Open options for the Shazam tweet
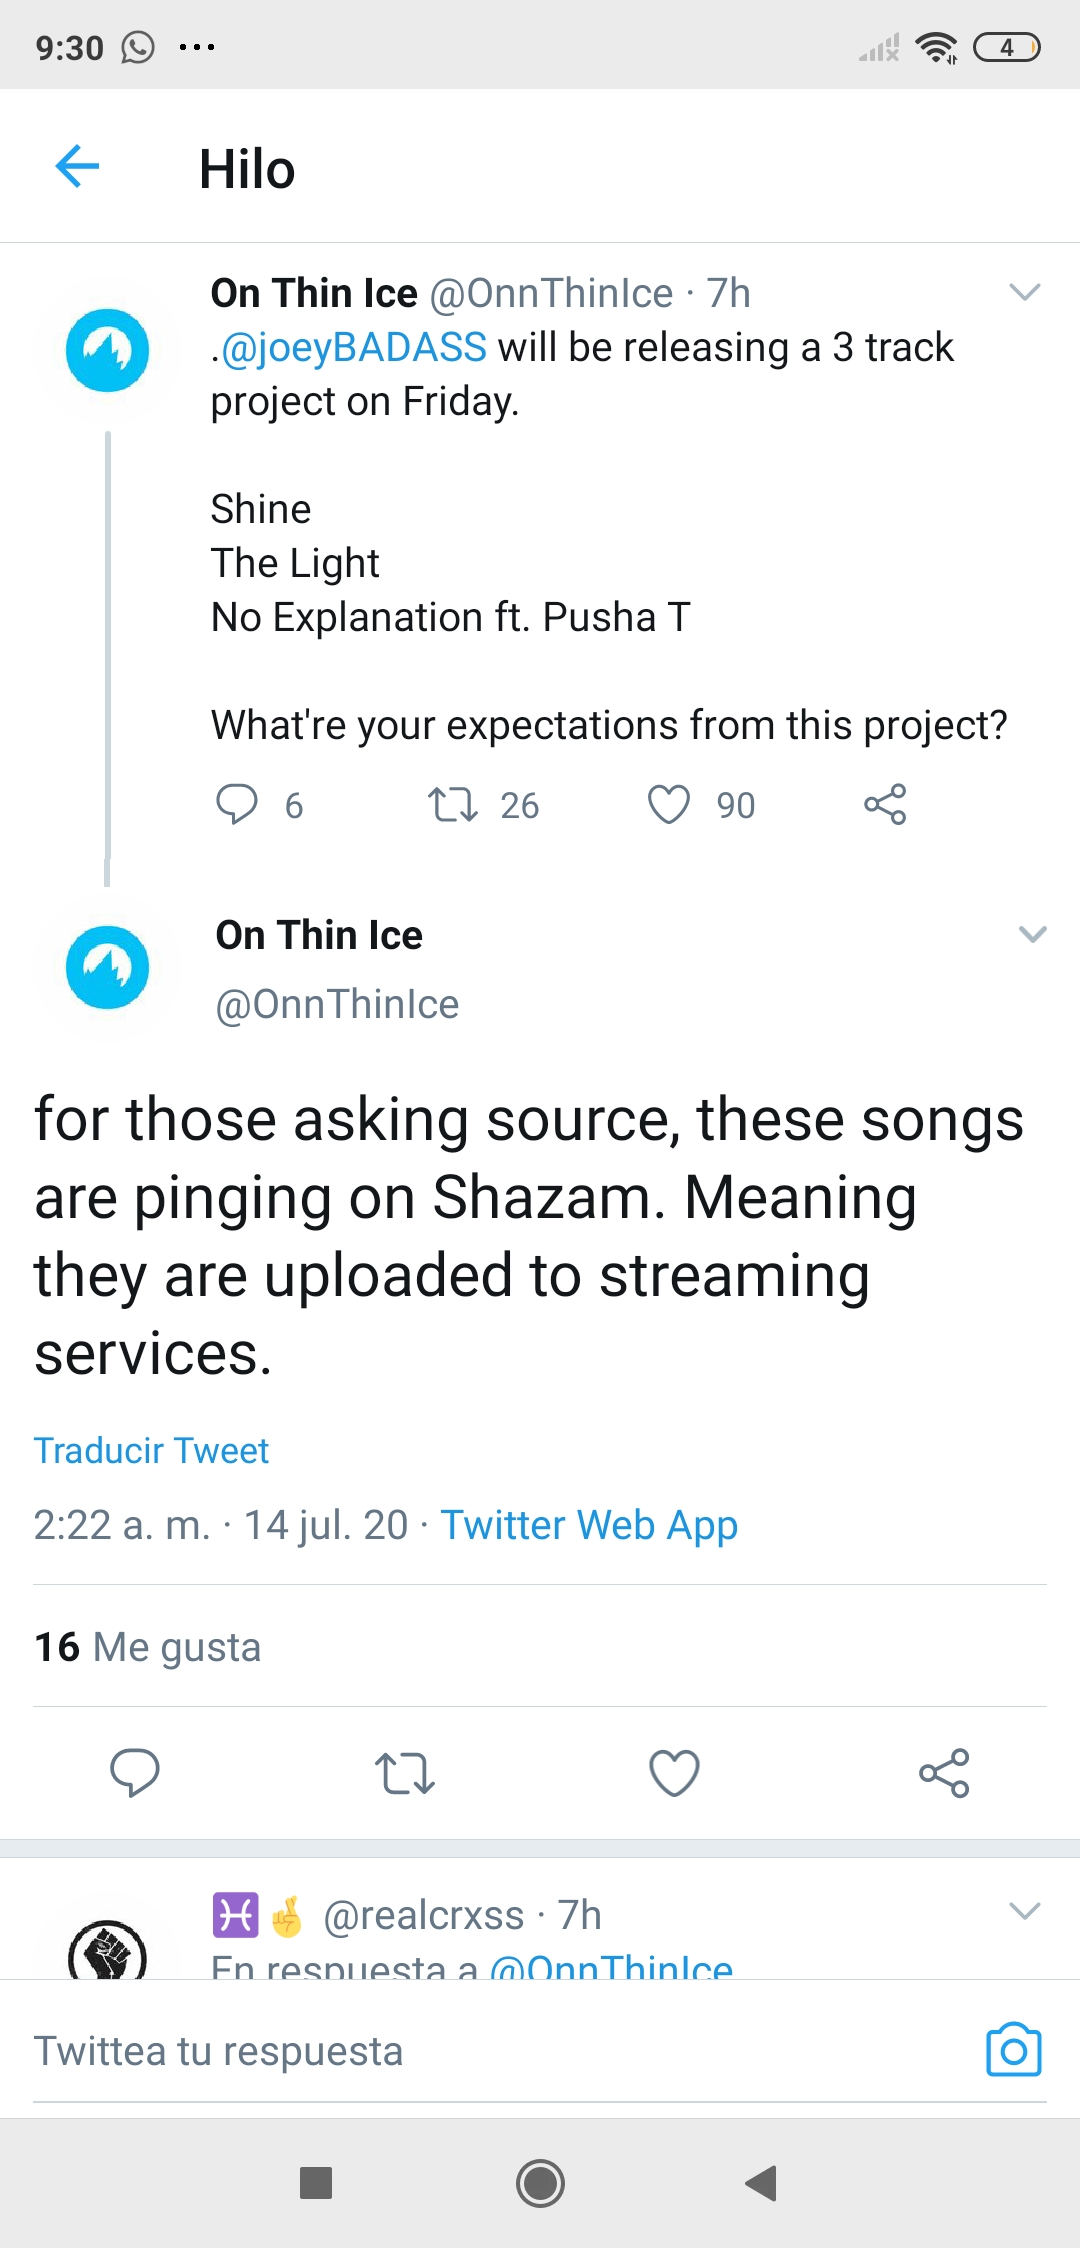 pyautogui.click(x=1030, y=935)
